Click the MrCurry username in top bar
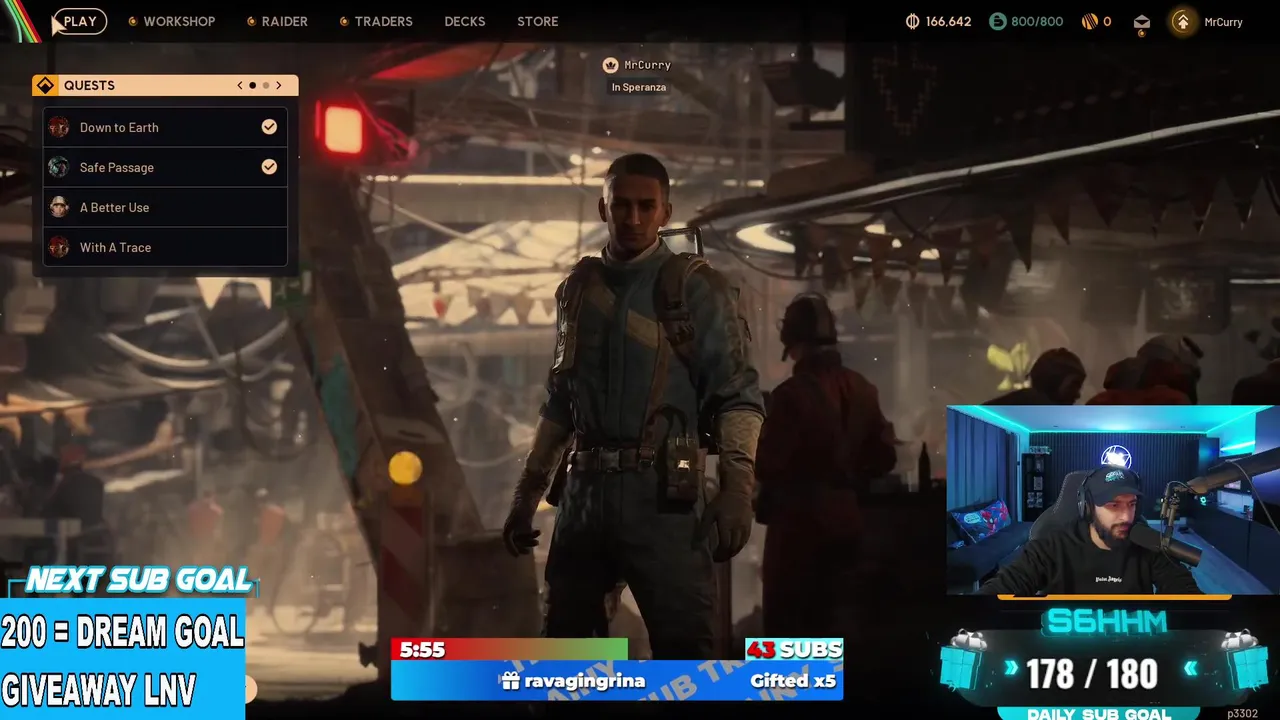Screen dimensions: 1280x720 coord(1223,21)
